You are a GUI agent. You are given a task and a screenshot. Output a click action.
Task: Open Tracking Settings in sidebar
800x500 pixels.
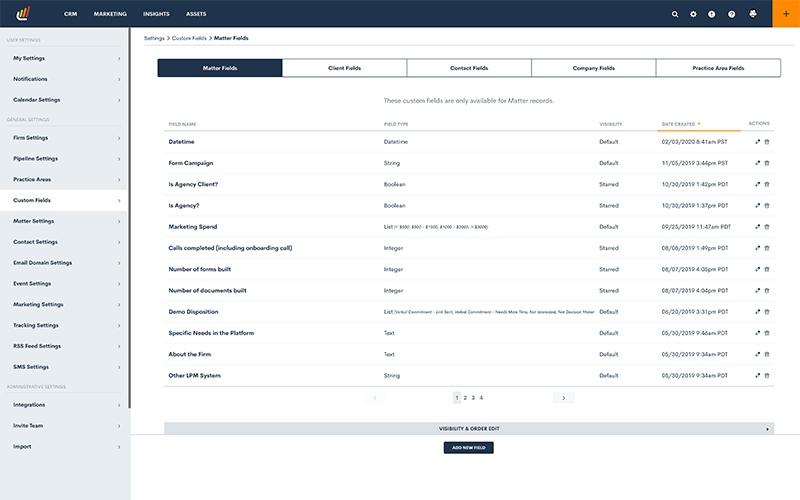click(64, 325)
